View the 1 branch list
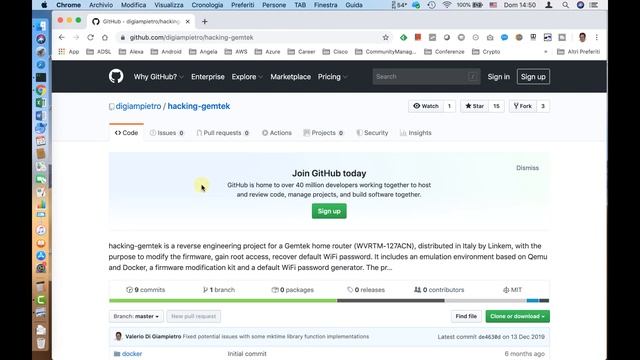Viewport: 640px width, 360px height. (x=219, y=290)
